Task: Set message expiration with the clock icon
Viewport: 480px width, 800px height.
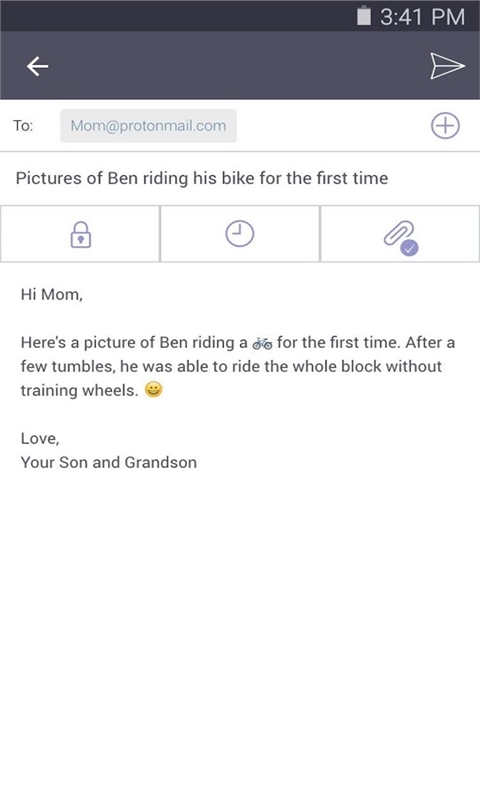Action: tap(240, 234)
